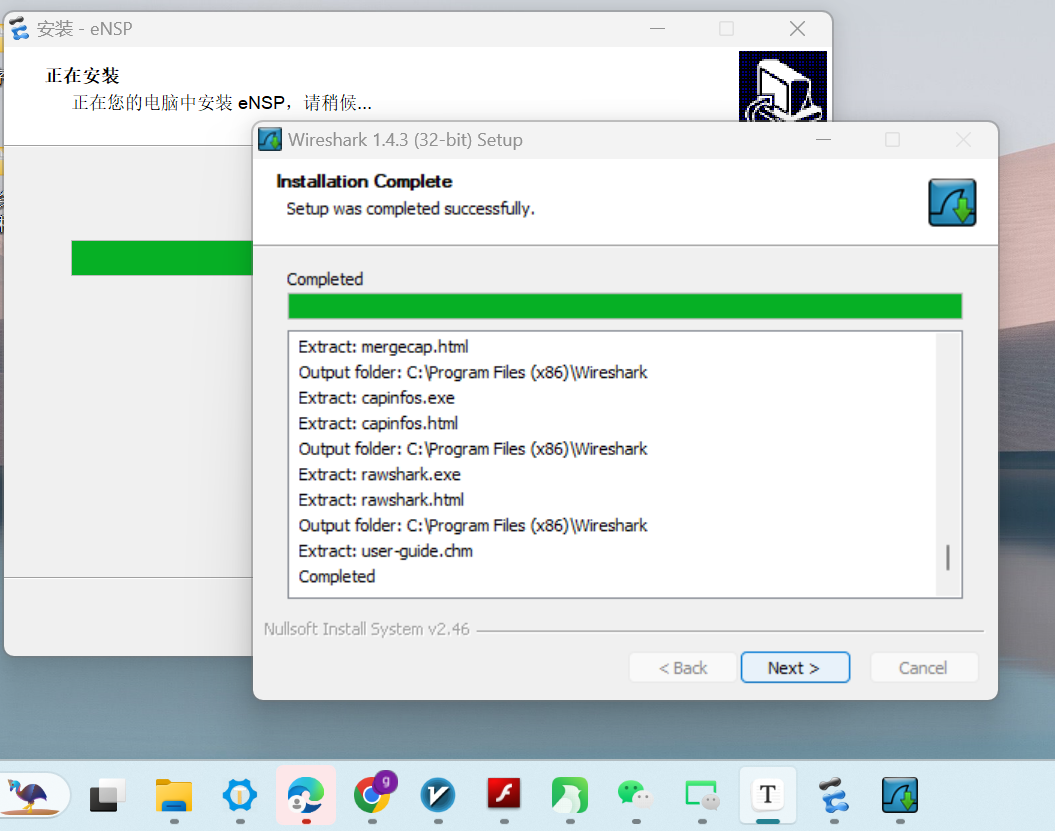Open Task View from the taskbar
This screenshot has width=1055, height=831.
[107, 796]
